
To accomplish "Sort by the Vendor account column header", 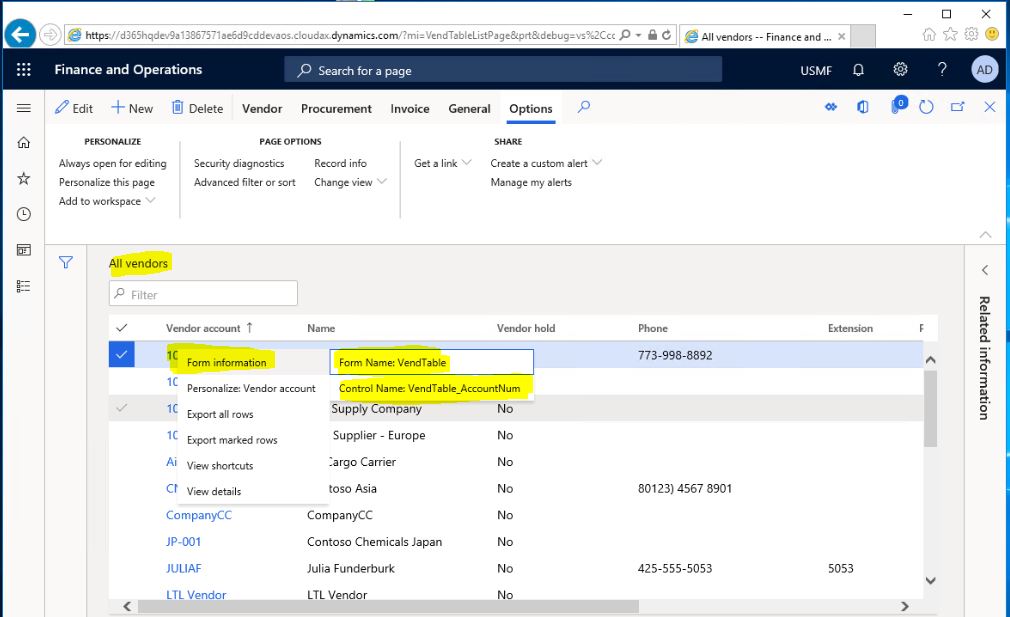I will pyautogui.click(x=209, y=328).
